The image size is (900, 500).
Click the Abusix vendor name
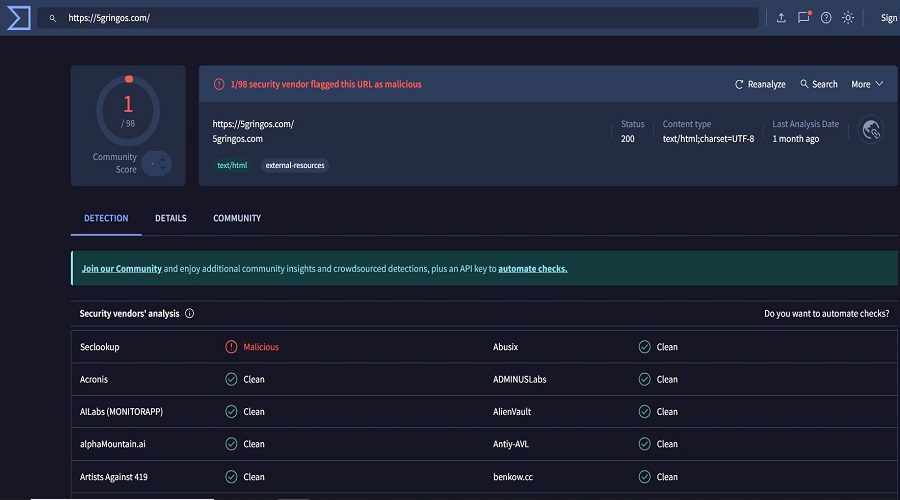[x=505, y=347]
